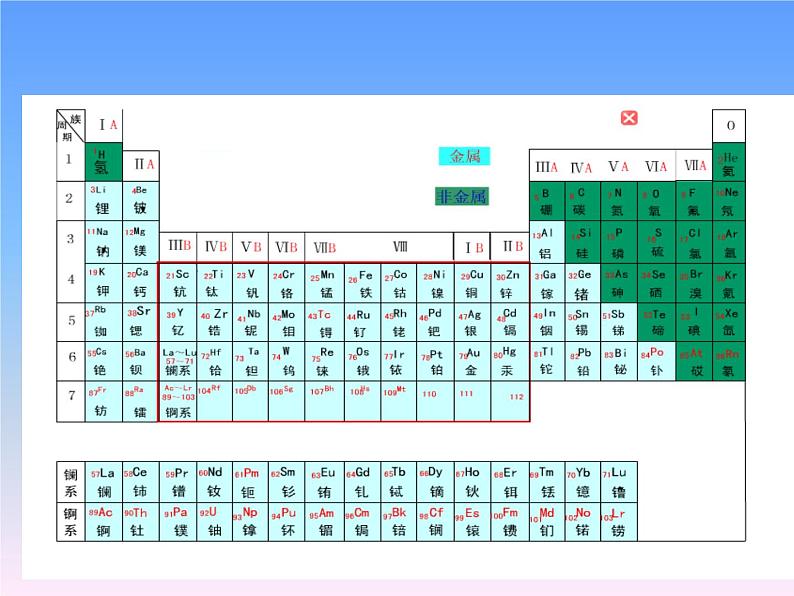Click cerium Ce 铈 cell

coord(141,482)
